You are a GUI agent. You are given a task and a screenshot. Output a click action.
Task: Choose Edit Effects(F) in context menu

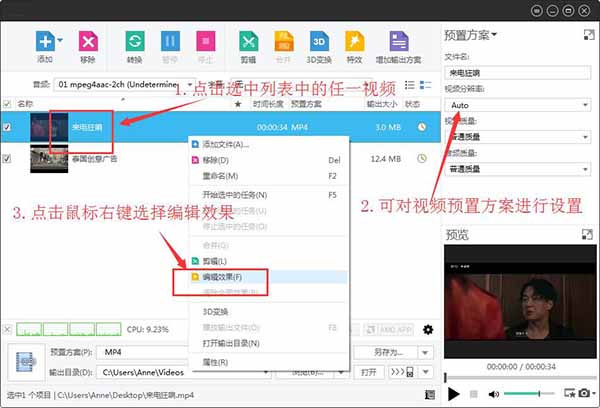point(269,277)
